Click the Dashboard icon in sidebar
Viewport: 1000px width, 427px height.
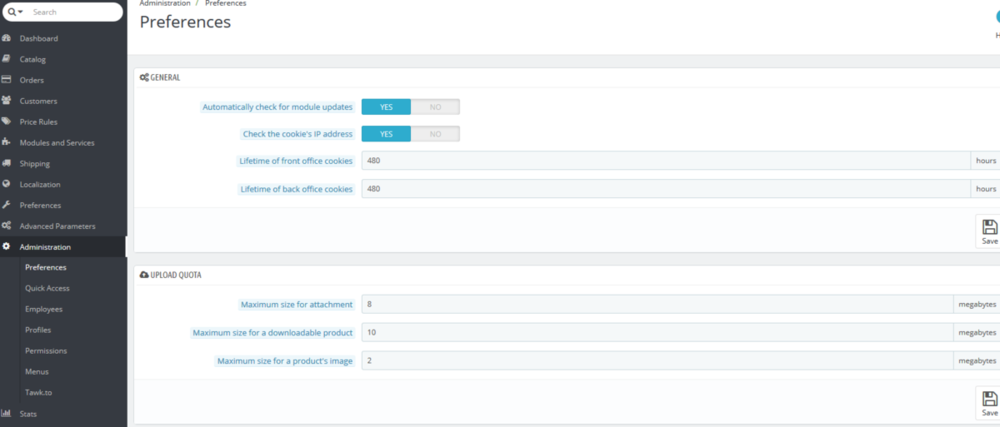pos(7,38)
